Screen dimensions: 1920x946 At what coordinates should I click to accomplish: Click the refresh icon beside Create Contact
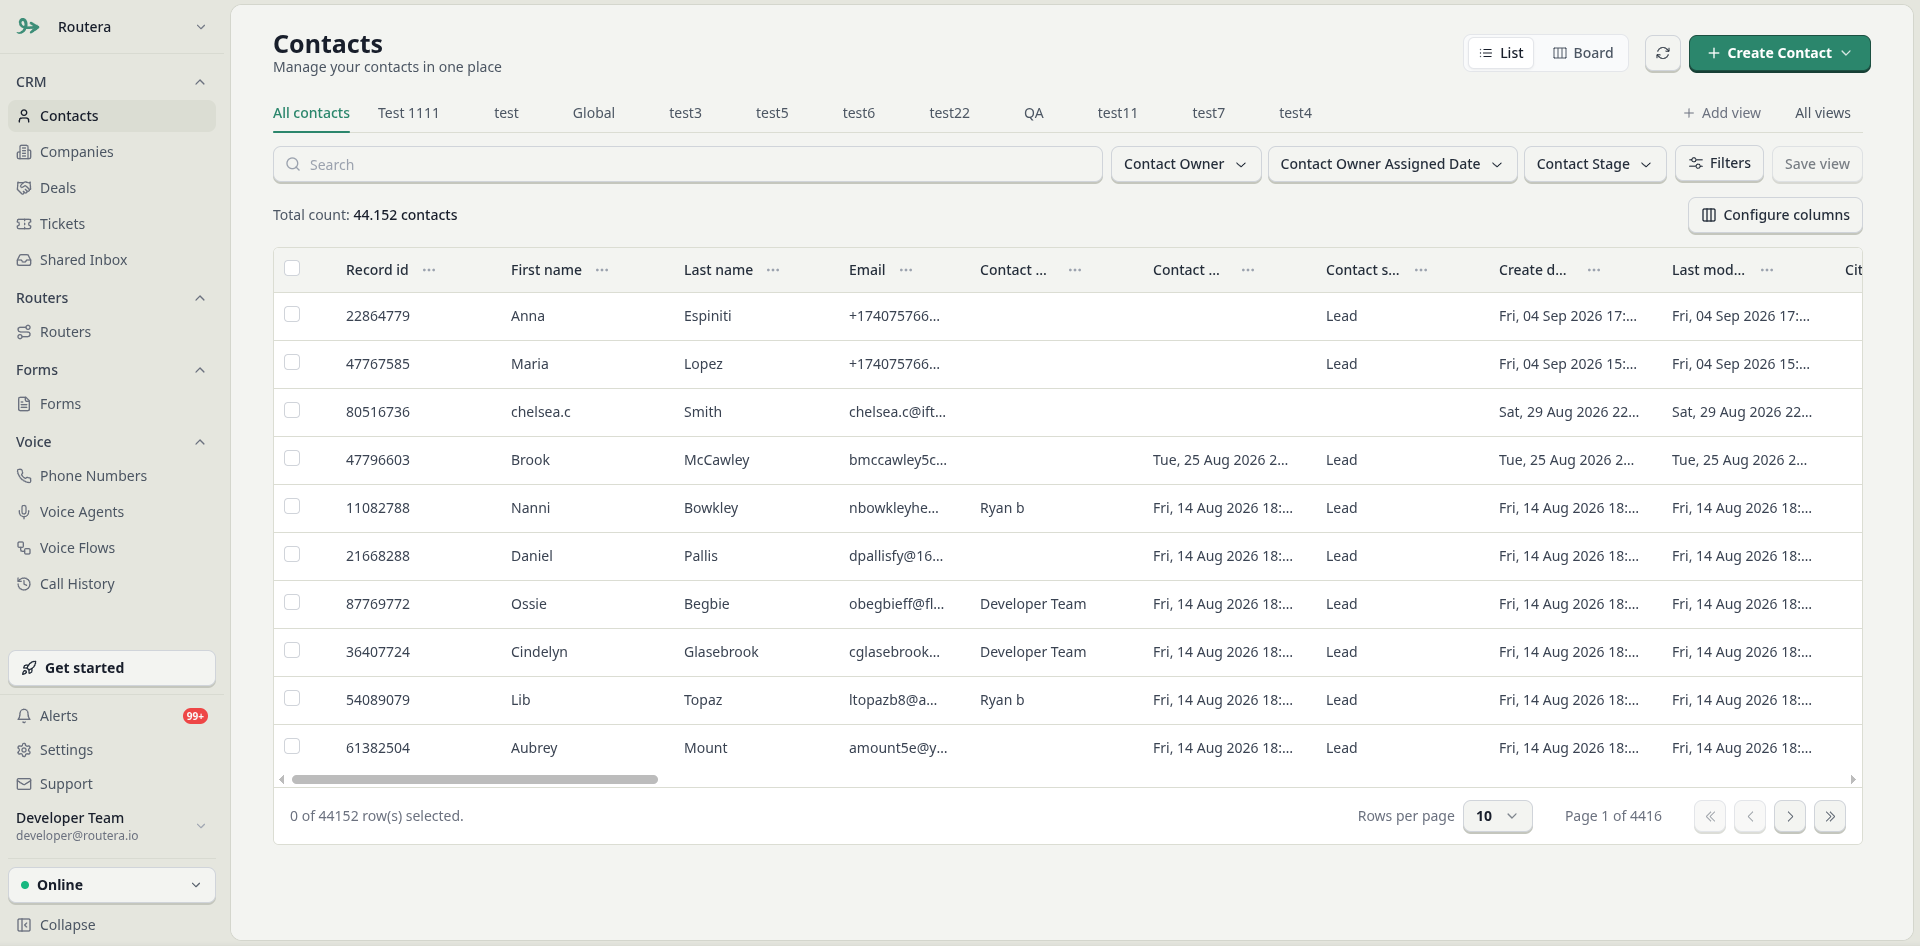(1662, 53)
